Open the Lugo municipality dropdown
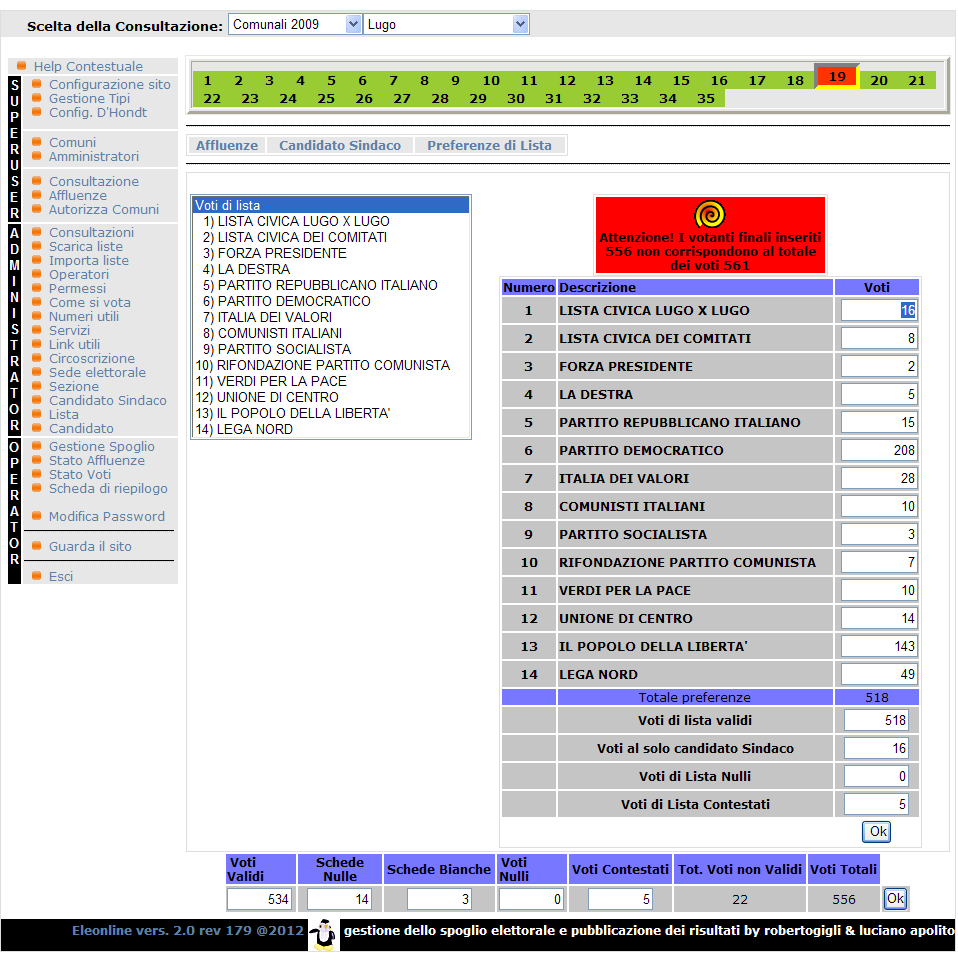Screen dimensions: 958x960 point(446,24)
